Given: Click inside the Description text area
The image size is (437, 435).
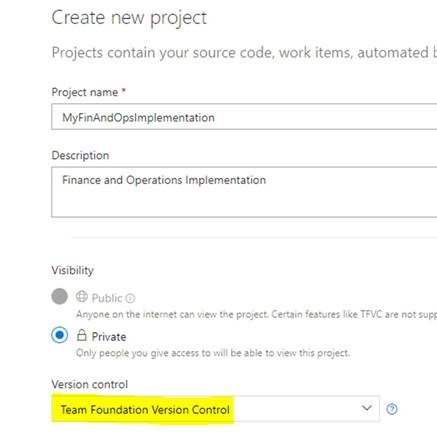Looking at the screenshot, I should point(244,192).
